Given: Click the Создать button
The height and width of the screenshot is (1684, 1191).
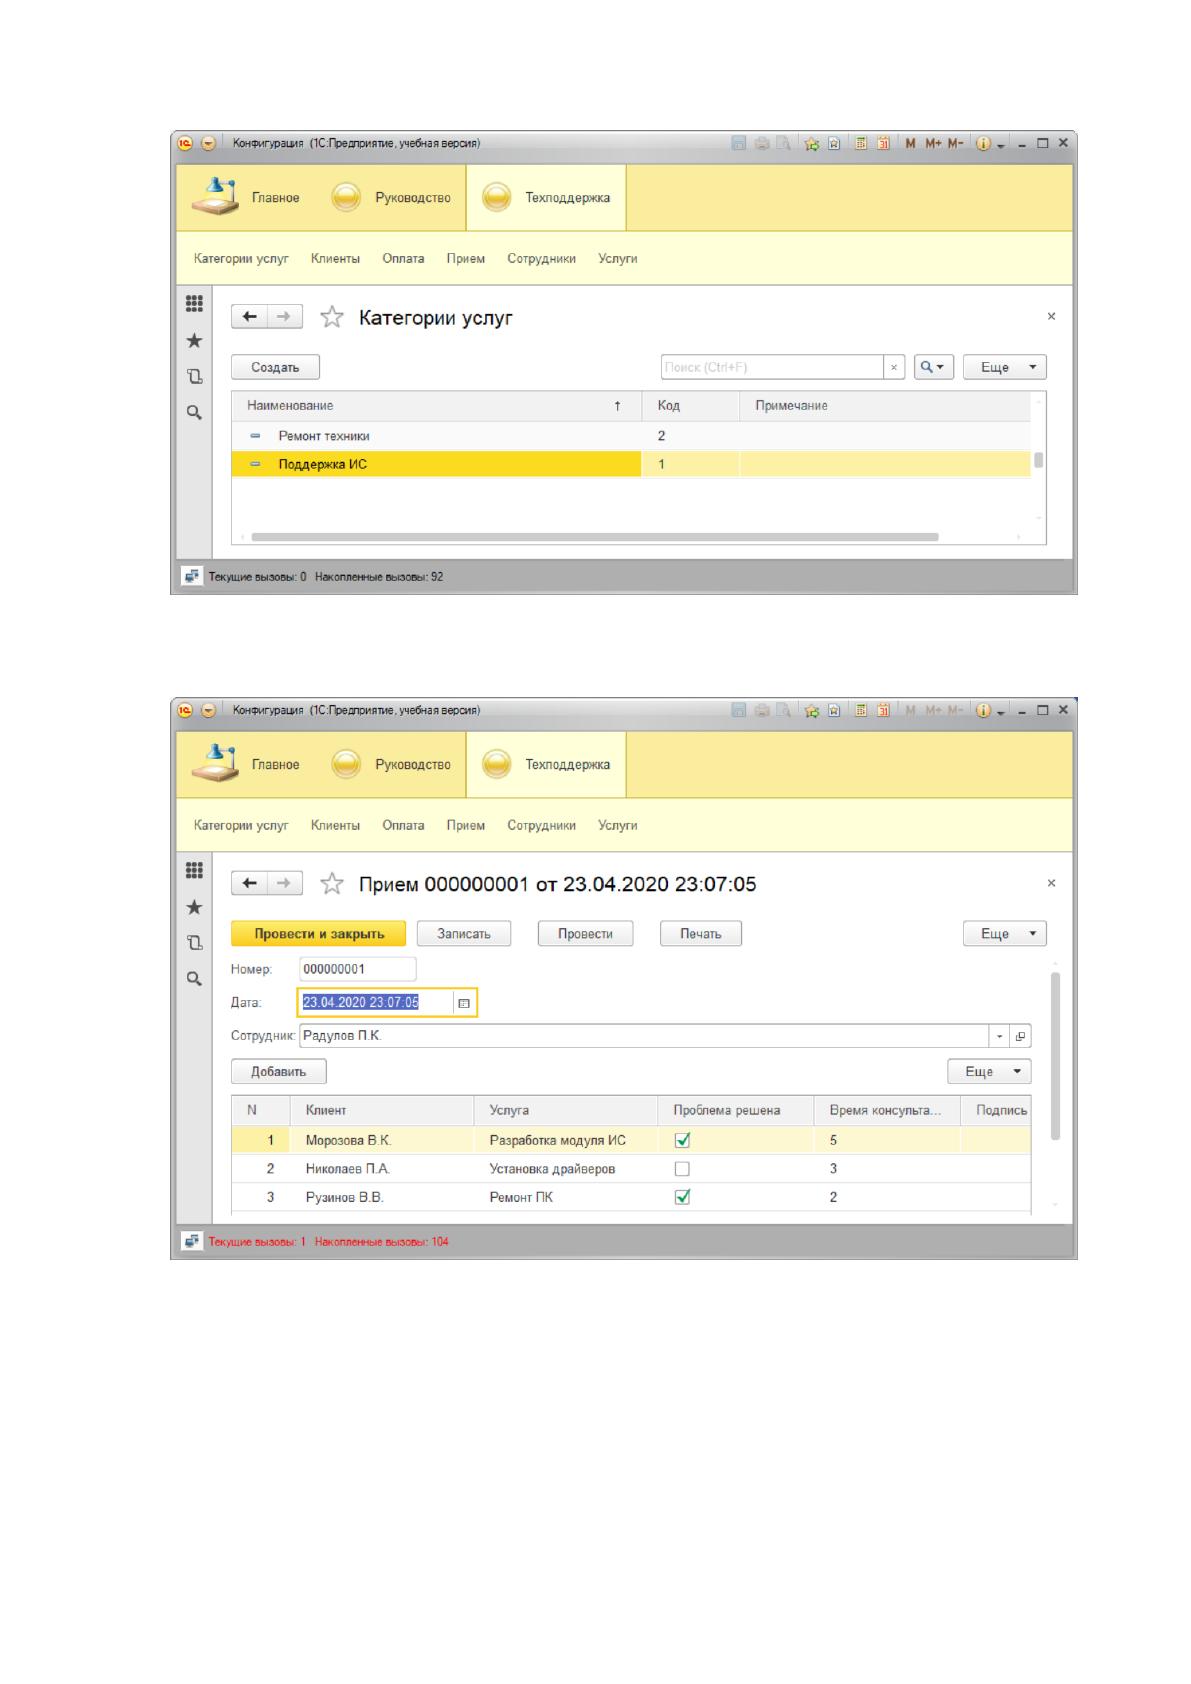Looking at the screenshot, I should 275,367.
